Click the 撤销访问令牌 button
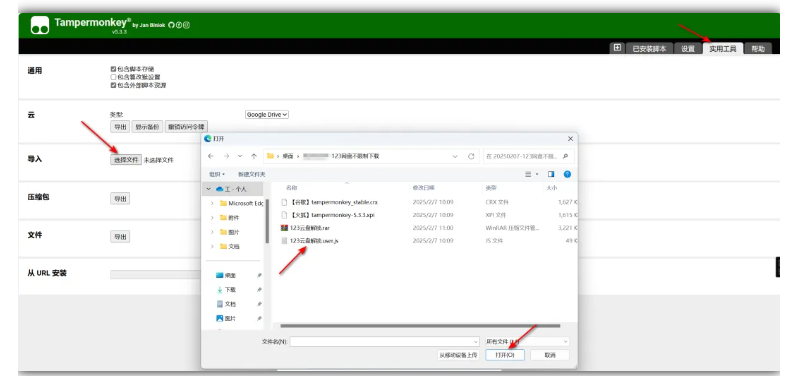Image resolution: width=789 pixels, height=376 pixels. (x=186, y=127)
